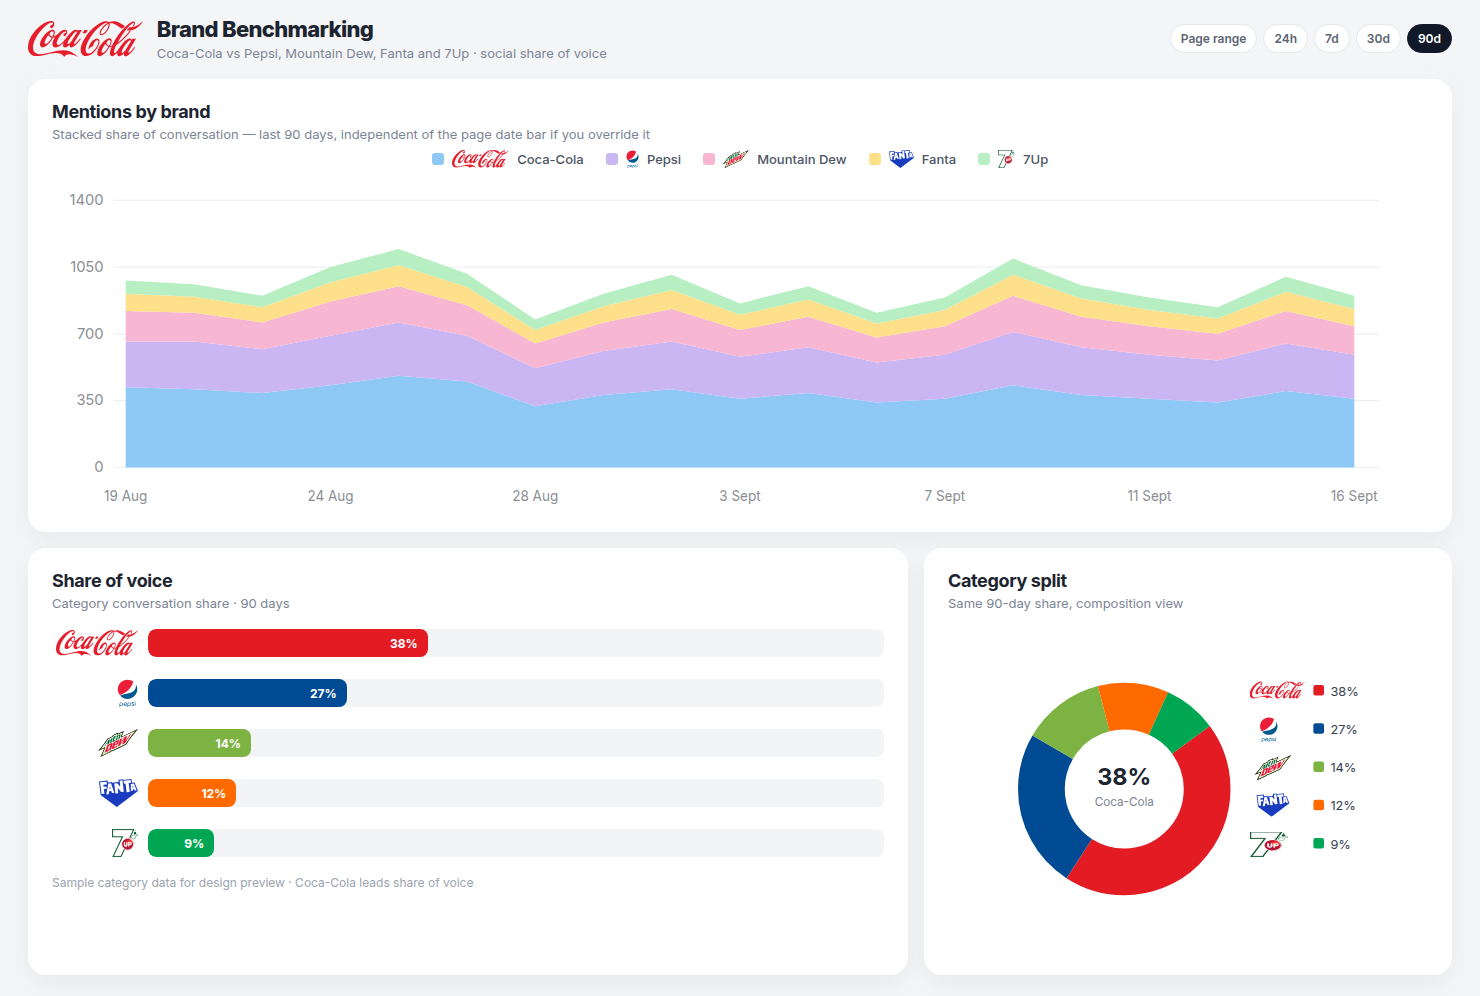
Task: Click the Pepsi logo in Category split legend
Action: [x=1268, y=729]
